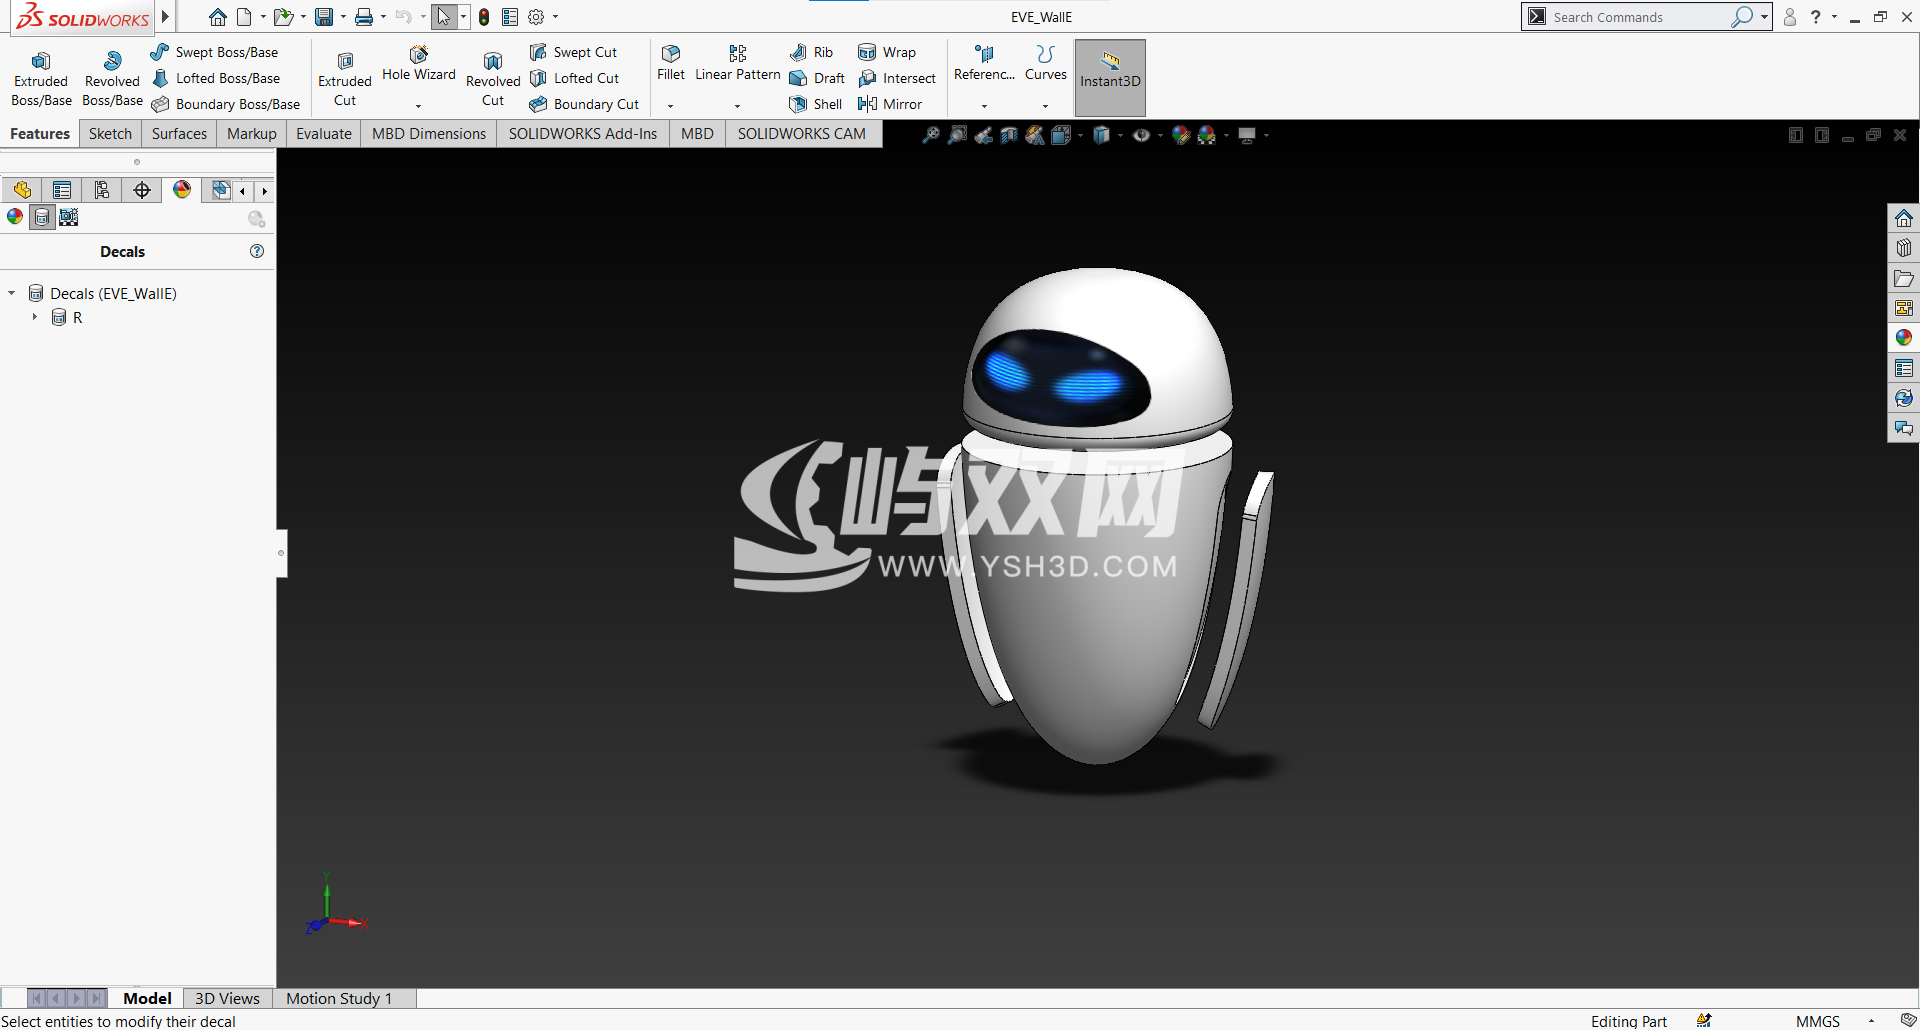Viewport: 1920px width, 1030px height.
Task: Click inside the Search Commands field
Action: pos(1640,17)
